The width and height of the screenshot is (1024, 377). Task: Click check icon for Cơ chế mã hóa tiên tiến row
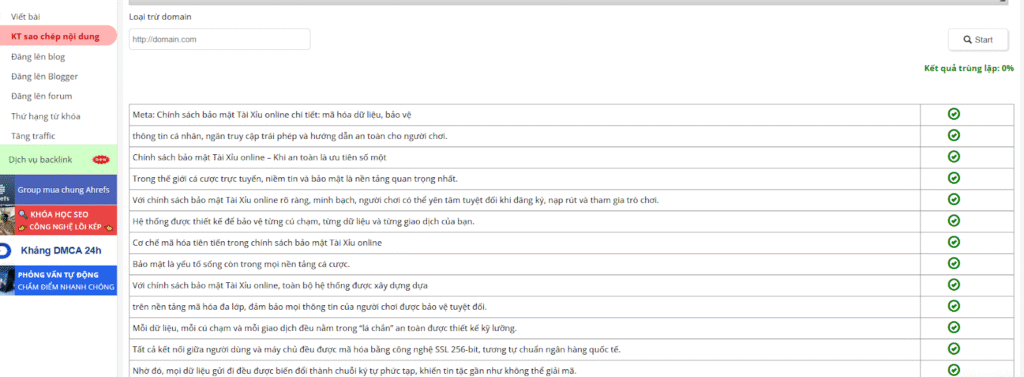[953, 242]
